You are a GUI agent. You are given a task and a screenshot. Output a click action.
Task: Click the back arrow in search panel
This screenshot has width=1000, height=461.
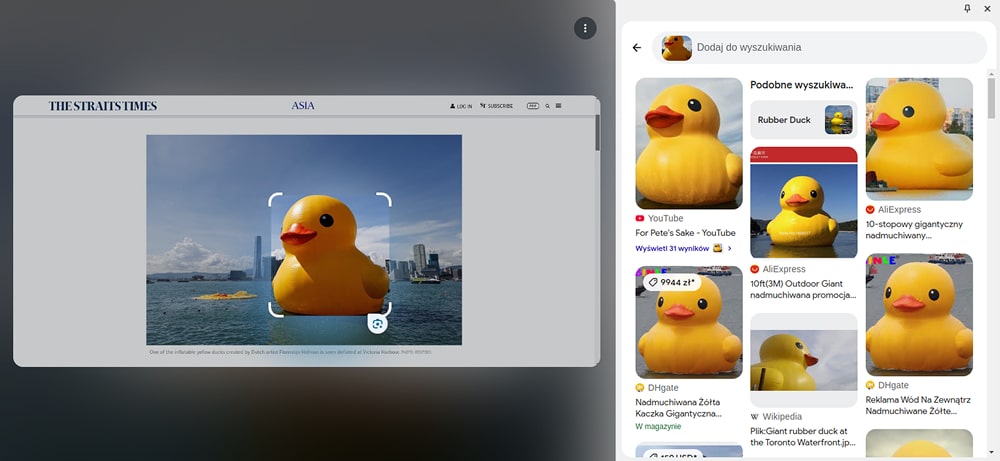click(x=637, y=48)
